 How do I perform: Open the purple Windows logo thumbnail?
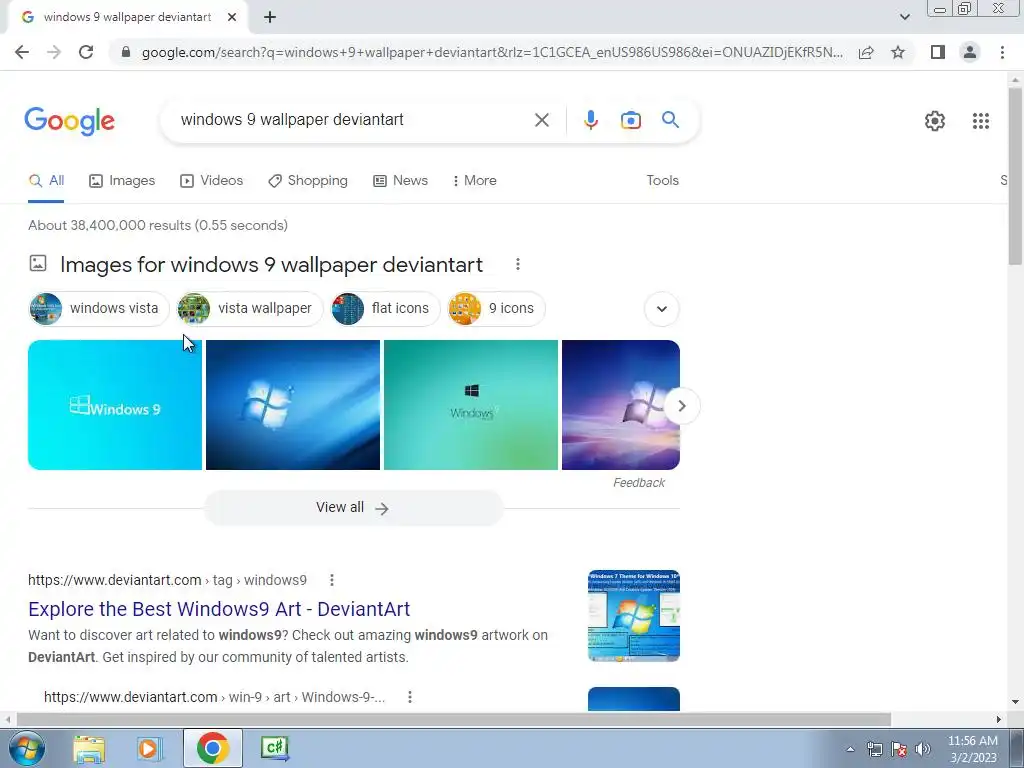[614, 405]
